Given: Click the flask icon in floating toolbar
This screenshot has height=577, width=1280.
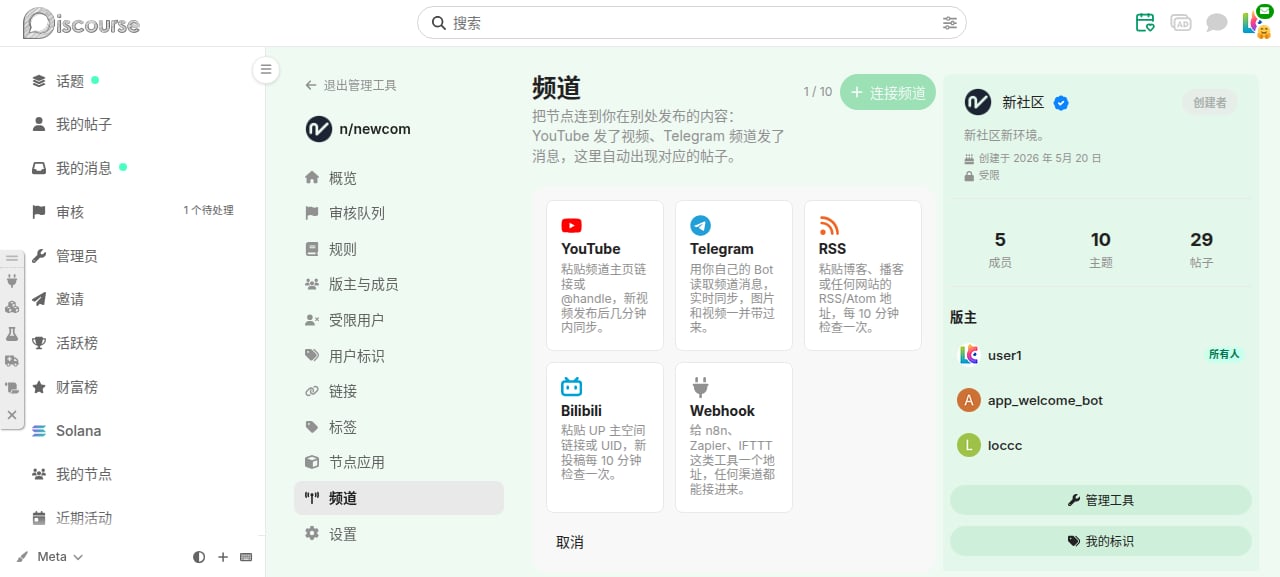Looking at the screenshot, I should 12,334.
